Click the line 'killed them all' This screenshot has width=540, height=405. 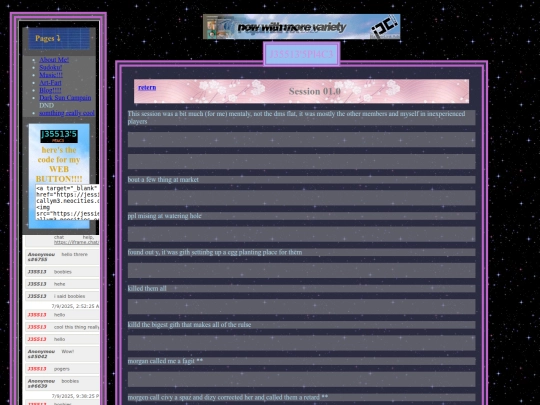point(147,289)
